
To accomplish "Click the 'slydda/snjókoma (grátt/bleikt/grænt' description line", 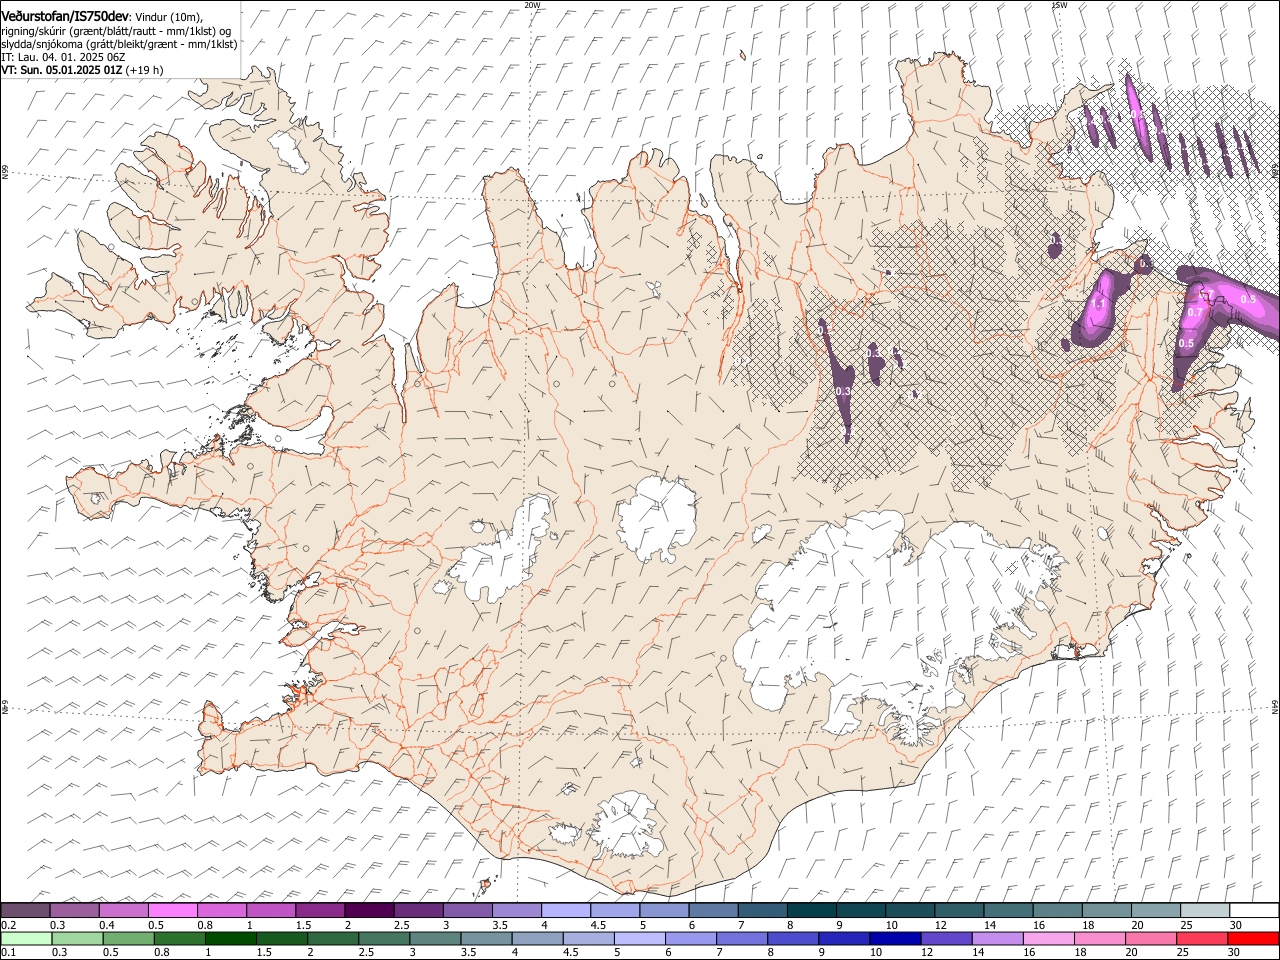I will 119,44.
